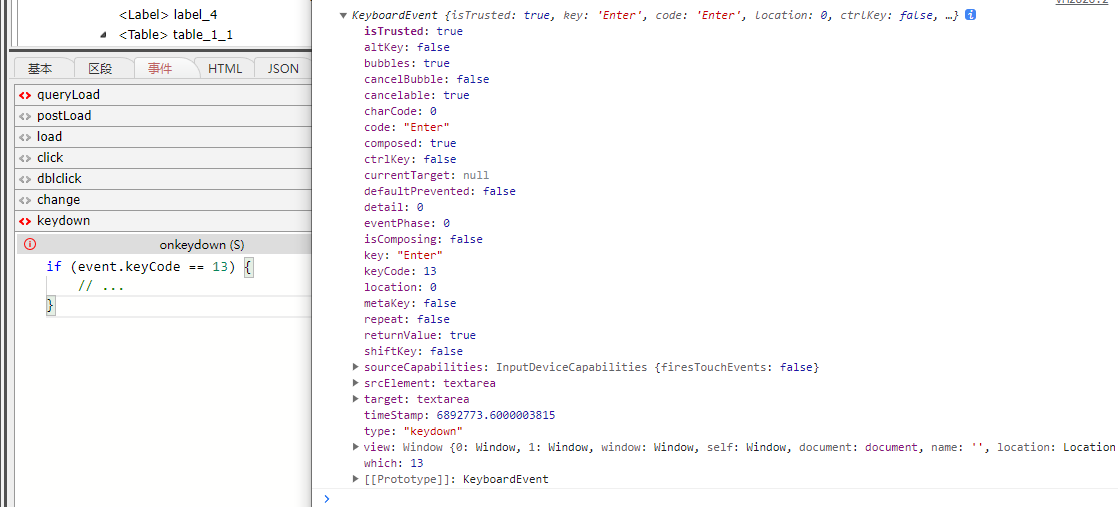The width and height of the screenshot is (1118, 507).
Task: Click the isComposing: false property
Action: coord(423,239)
